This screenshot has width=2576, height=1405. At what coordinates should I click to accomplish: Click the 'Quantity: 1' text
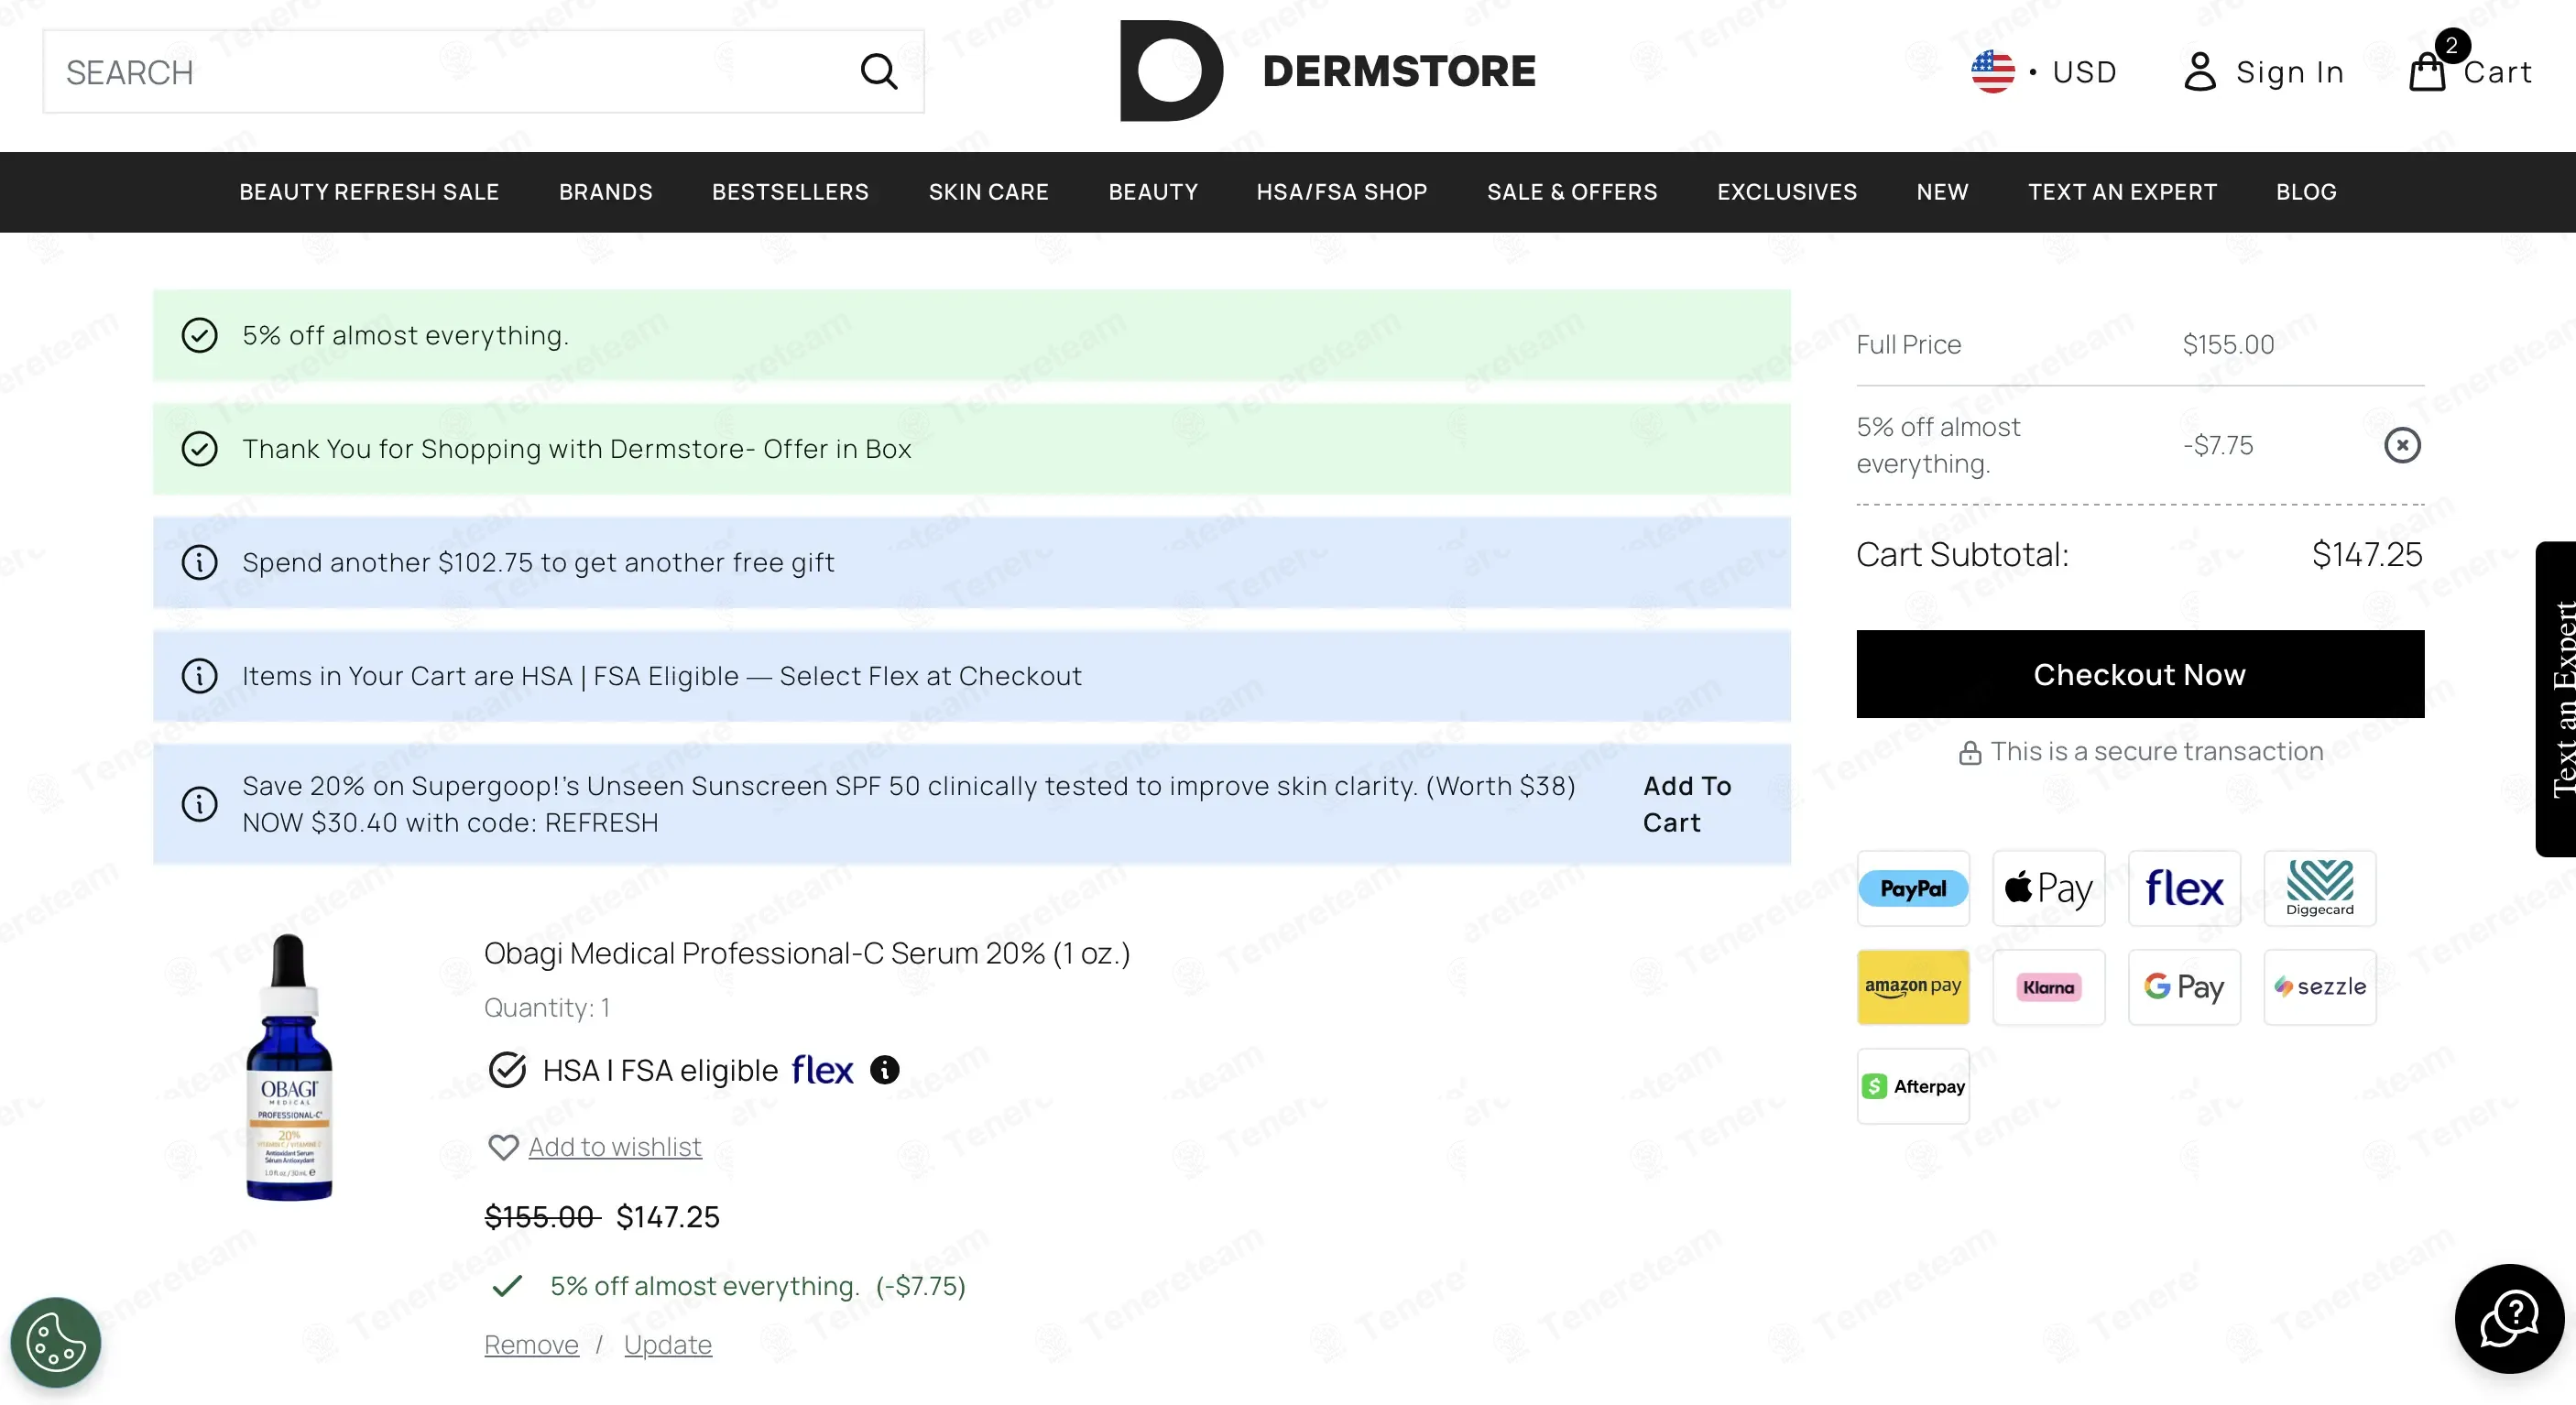(x=547, y=1008)
